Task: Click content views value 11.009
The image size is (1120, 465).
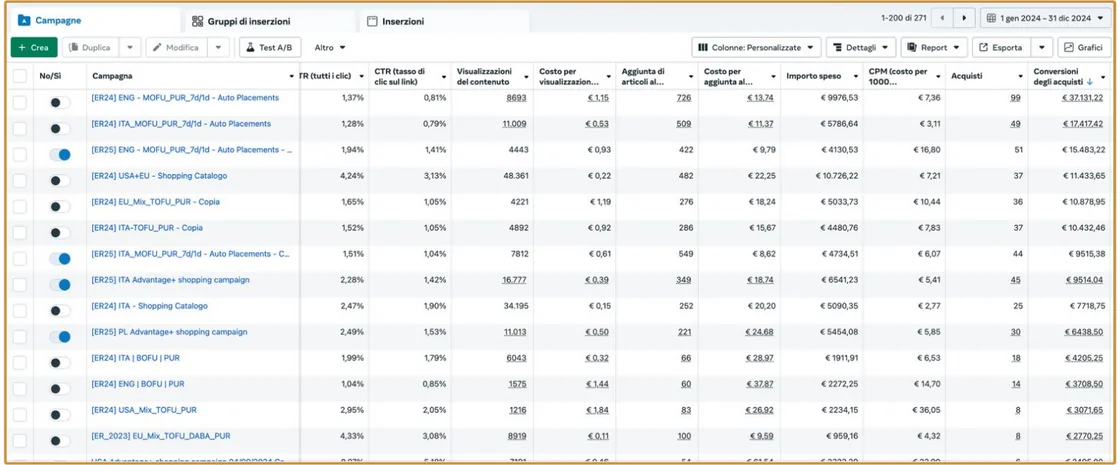Action: pyautogui.click(x=514, y=124)
